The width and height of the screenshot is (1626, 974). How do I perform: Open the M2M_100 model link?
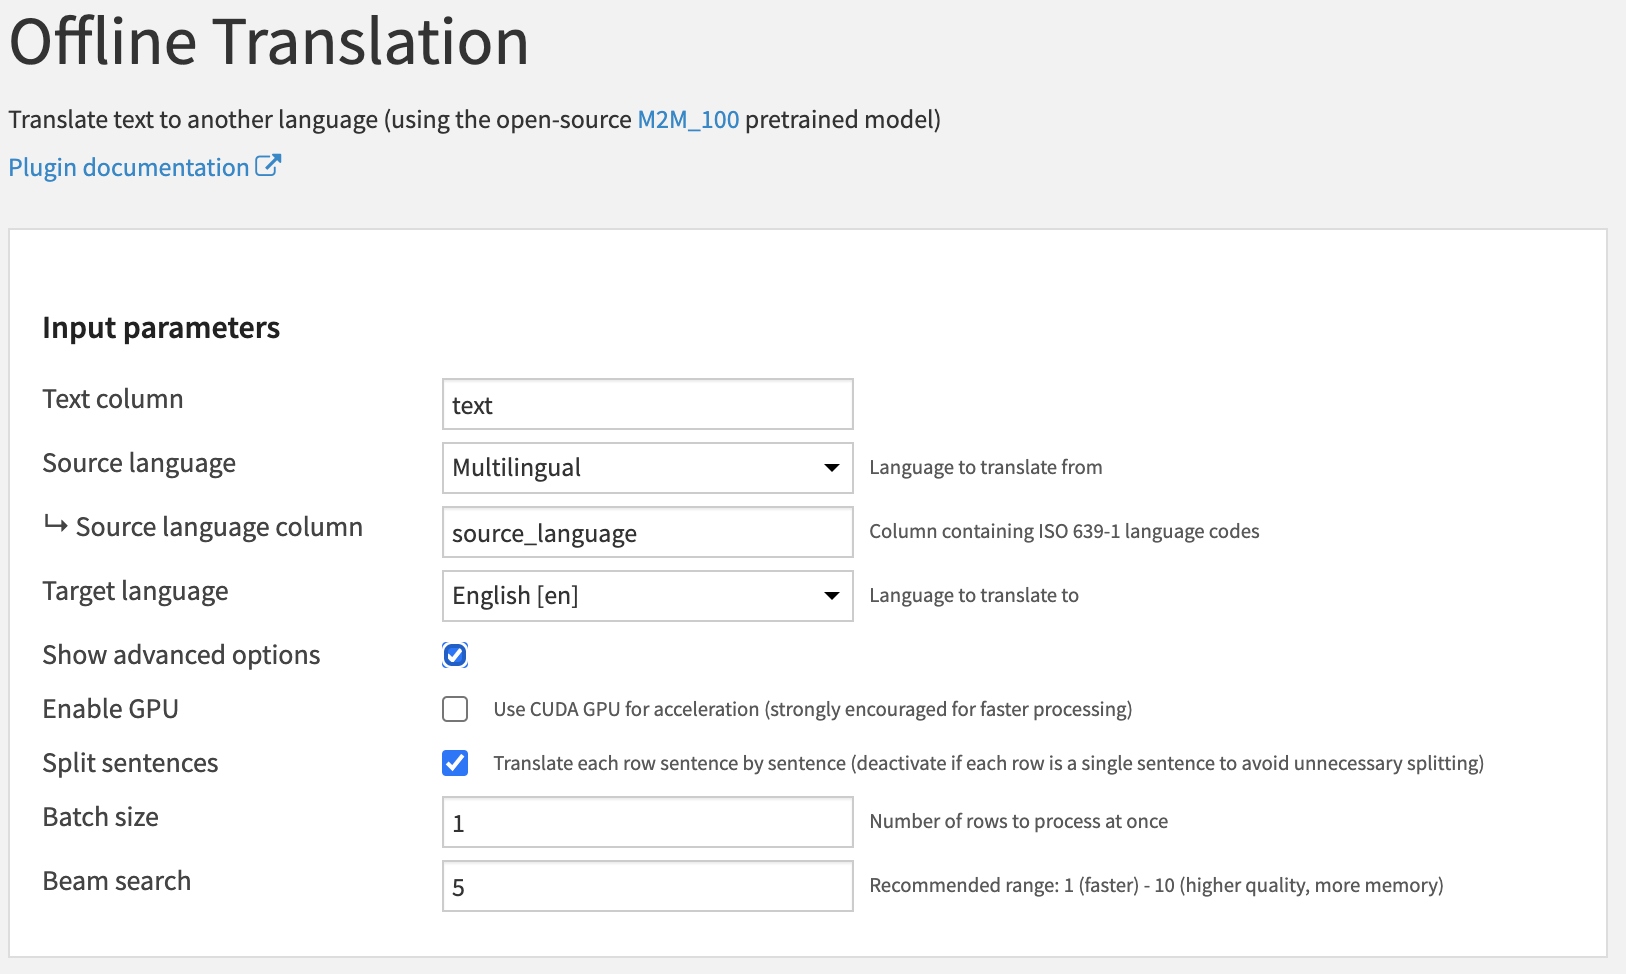(688, 119)
